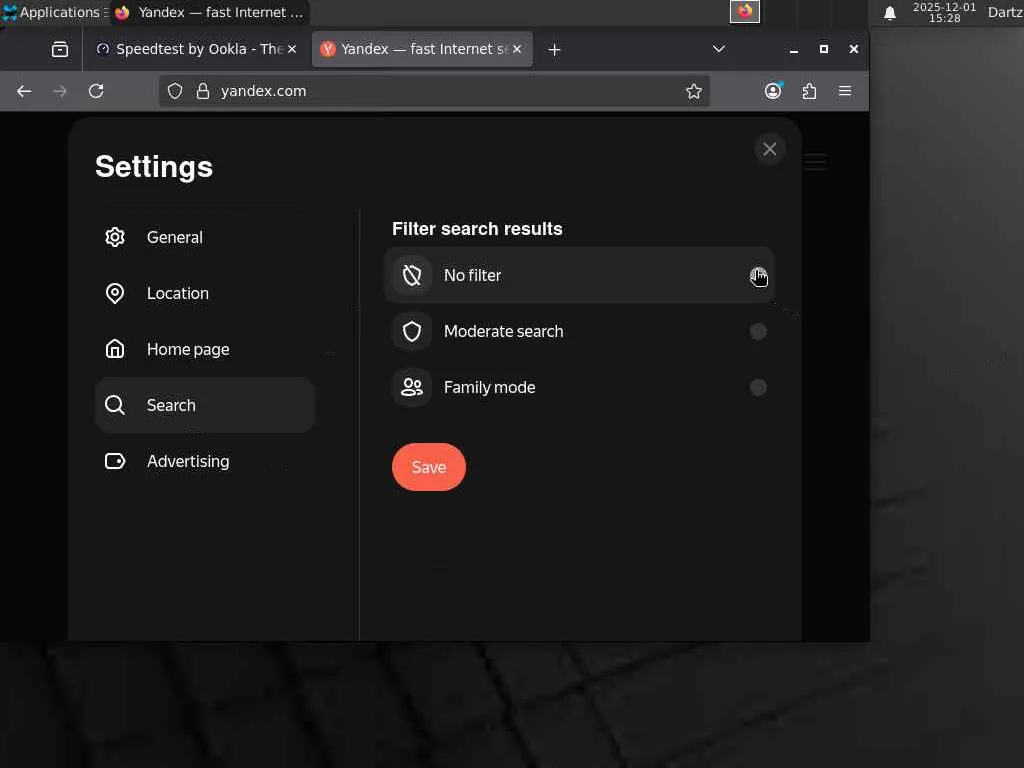Image resolution: width=1024 pixels, height=768 pixels.
Task: Click the Save button
Action: click(428, 467)
